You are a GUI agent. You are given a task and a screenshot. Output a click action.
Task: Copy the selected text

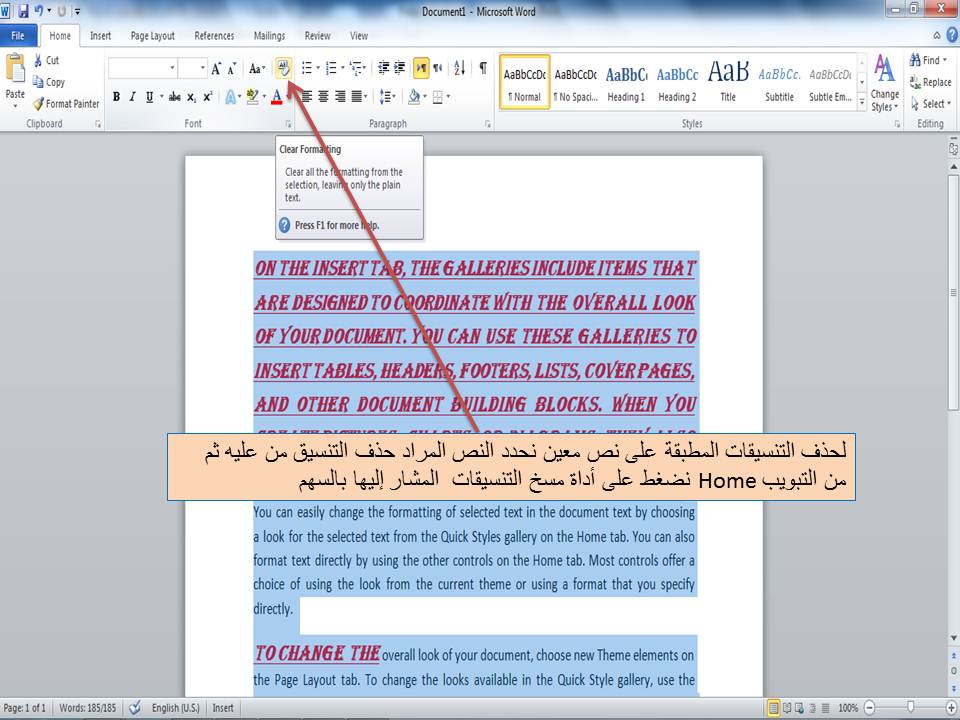48,81
